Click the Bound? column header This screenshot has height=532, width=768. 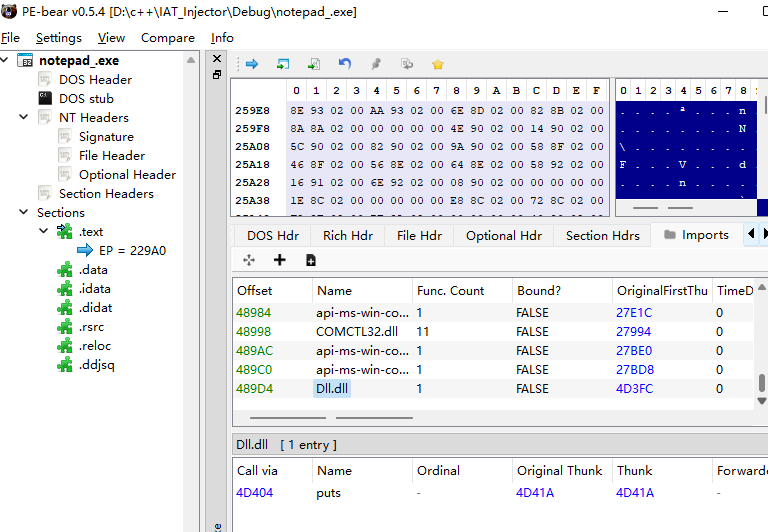point(562,290)
